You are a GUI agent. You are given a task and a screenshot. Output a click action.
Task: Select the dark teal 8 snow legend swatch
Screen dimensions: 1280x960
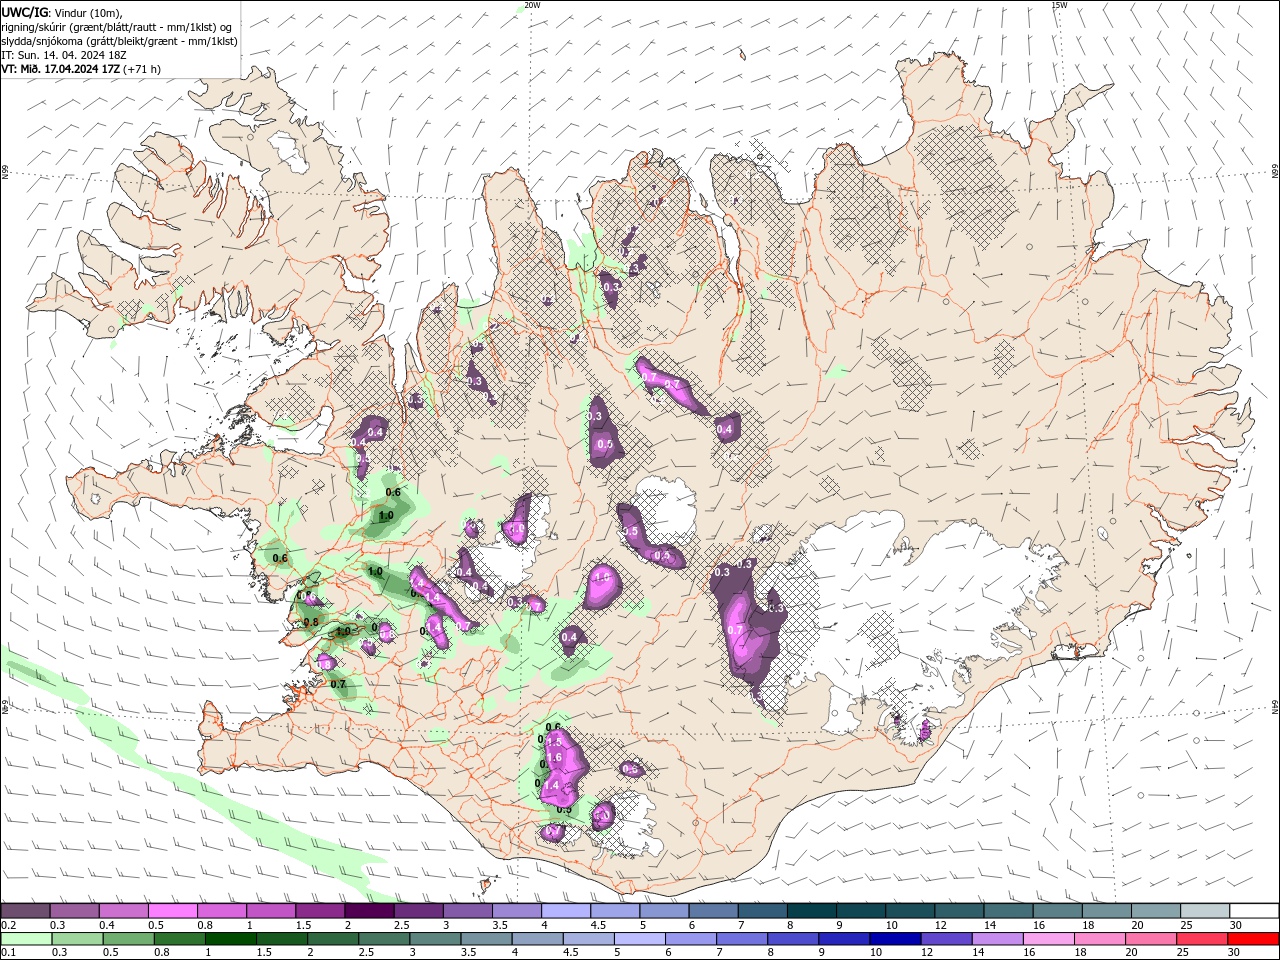(811, 911)
